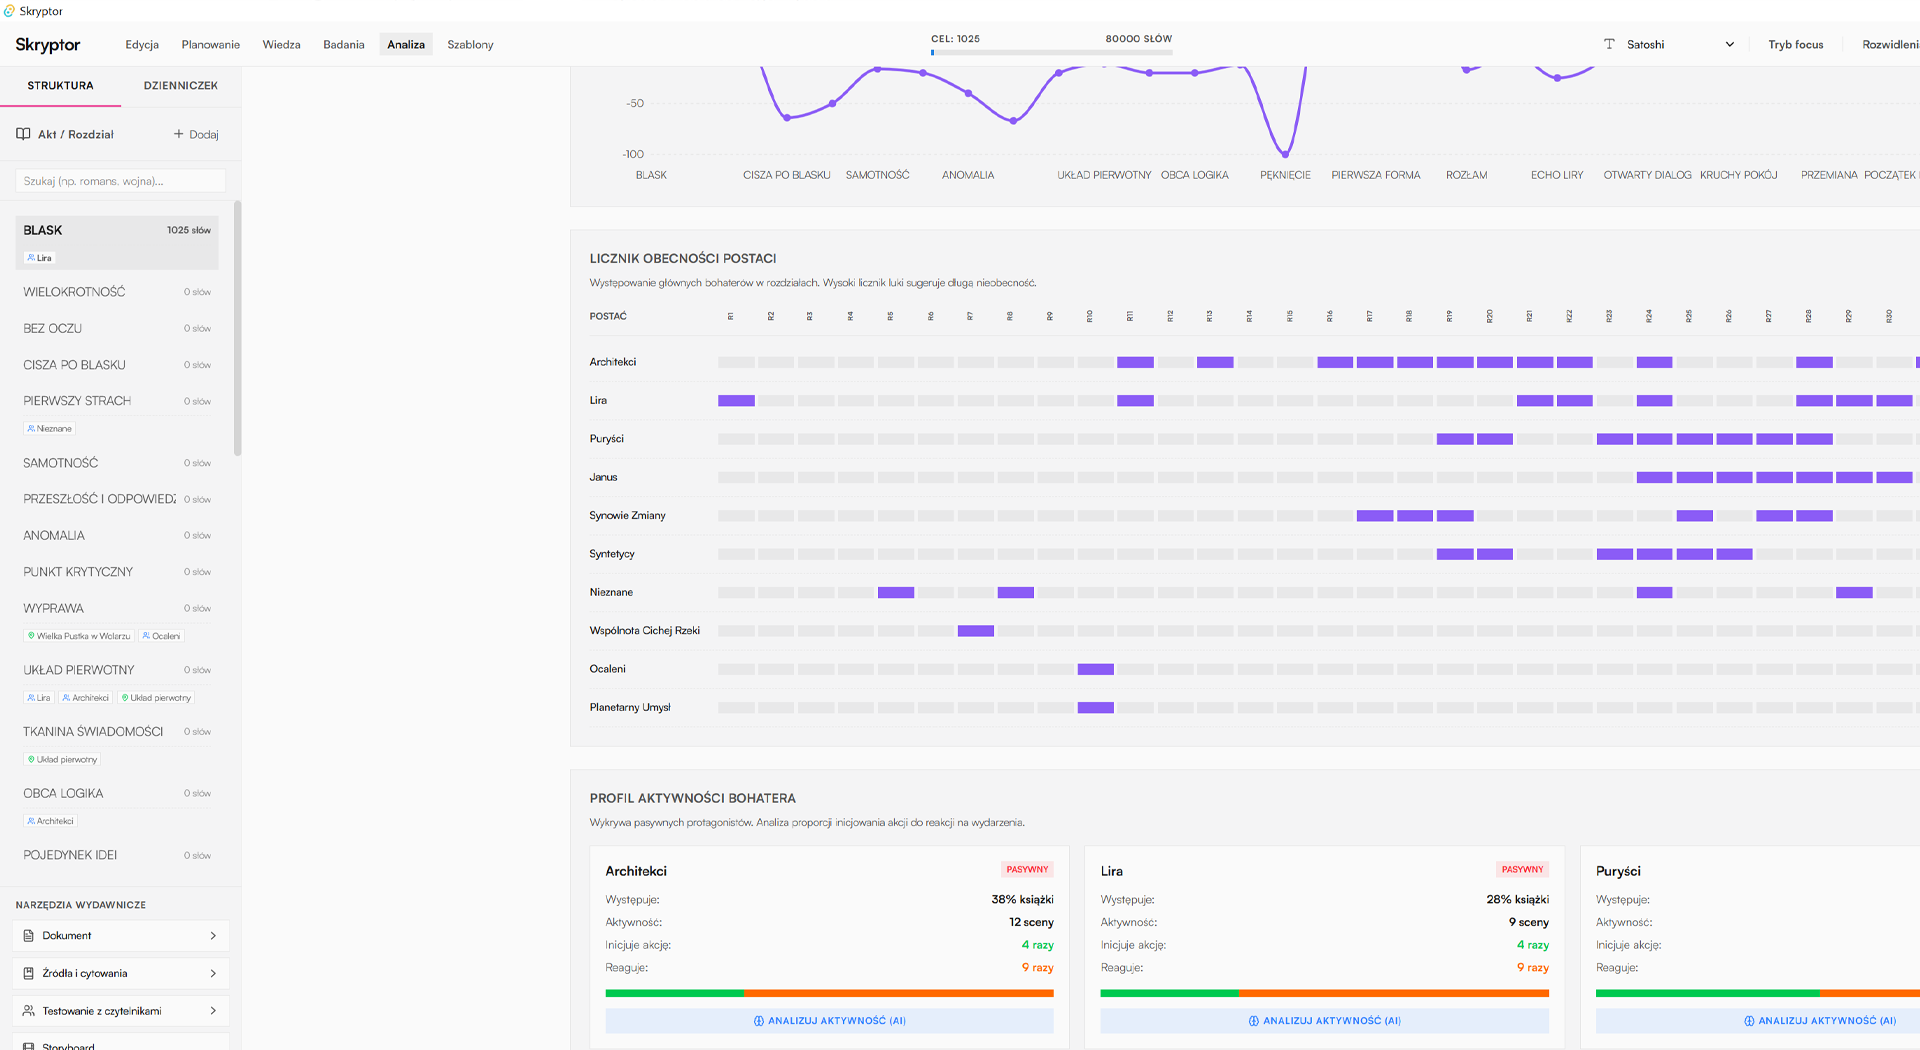Focus the chapter search input field

pyautogui.click(x=121, y=181)
